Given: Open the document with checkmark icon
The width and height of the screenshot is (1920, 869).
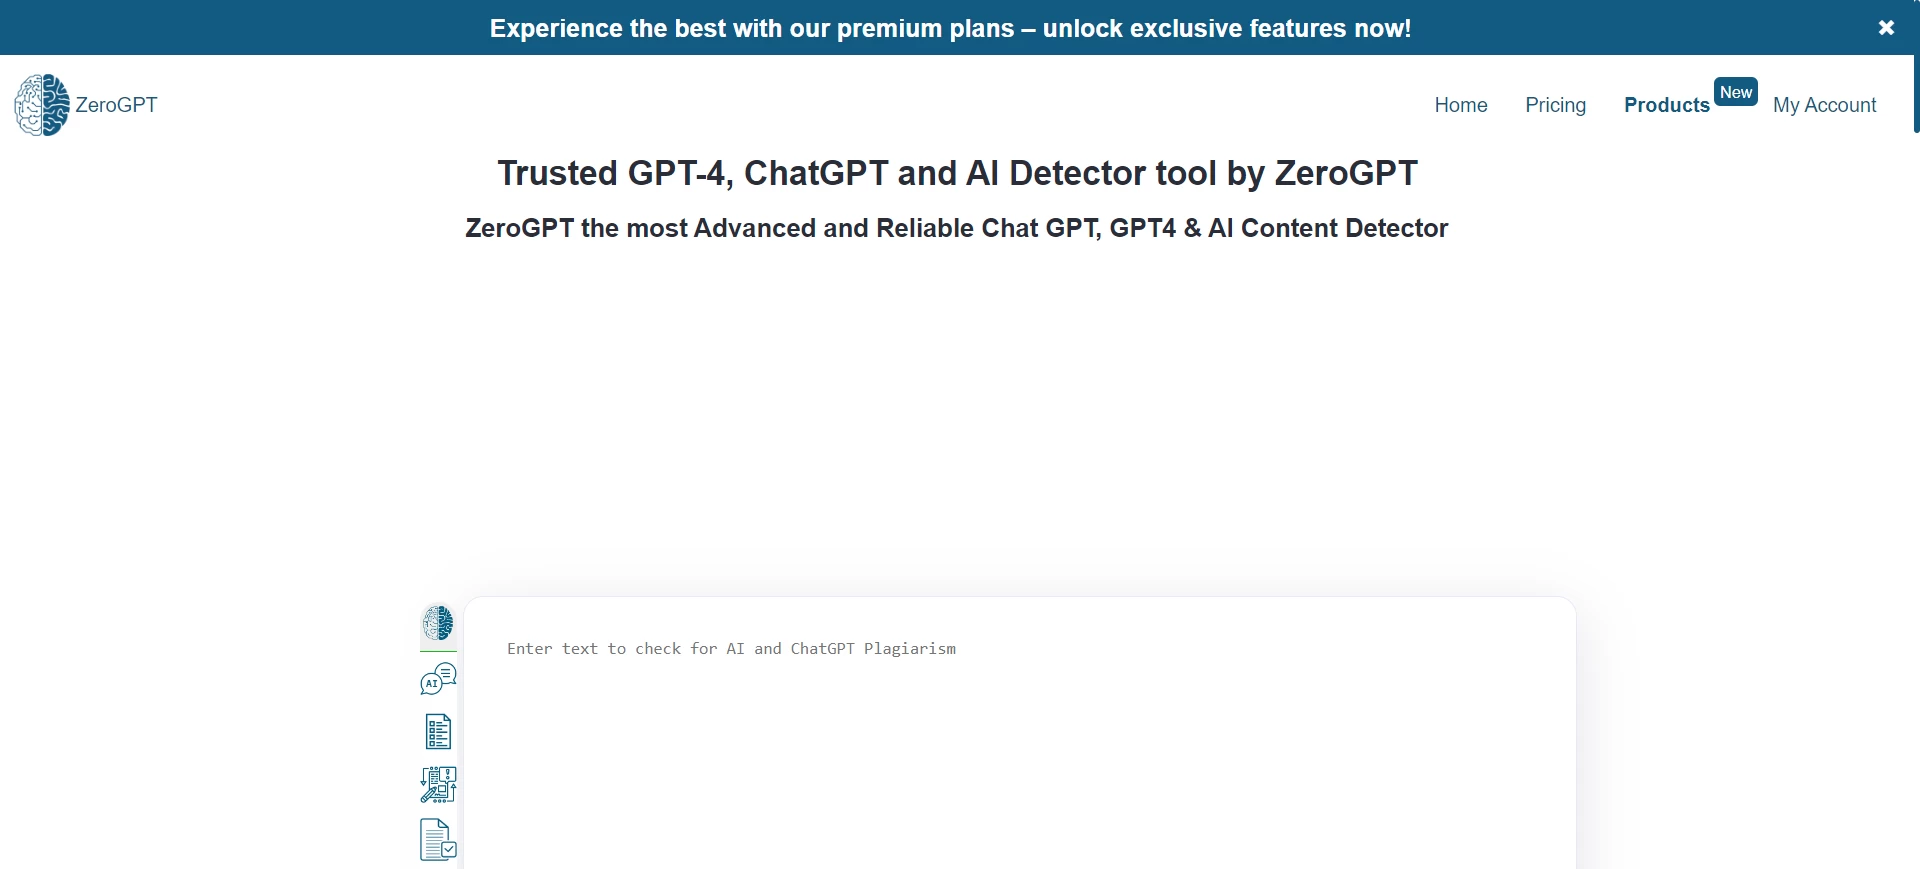Looking at the screenshot, I should click(438, 840).
